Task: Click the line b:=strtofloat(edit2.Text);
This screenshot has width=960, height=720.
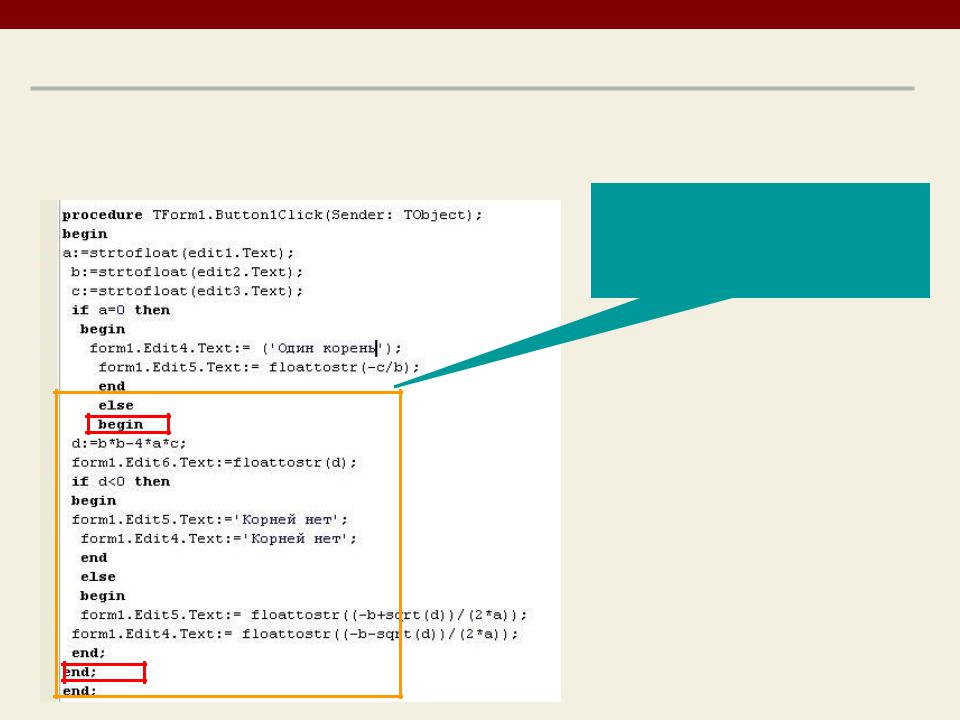Action: pos(187,272)
